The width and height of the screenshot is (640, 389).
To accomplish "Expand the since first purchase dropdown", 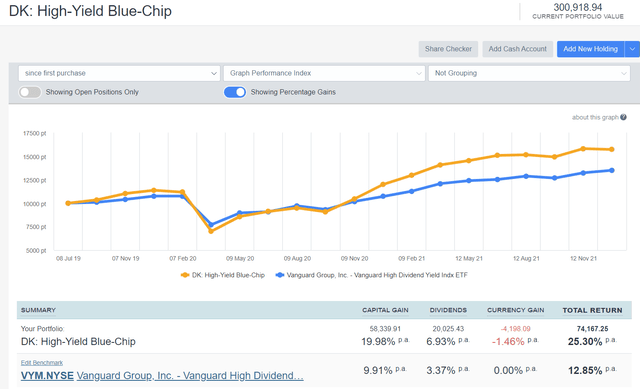I will pyautogui.click(x=119, y=73).
